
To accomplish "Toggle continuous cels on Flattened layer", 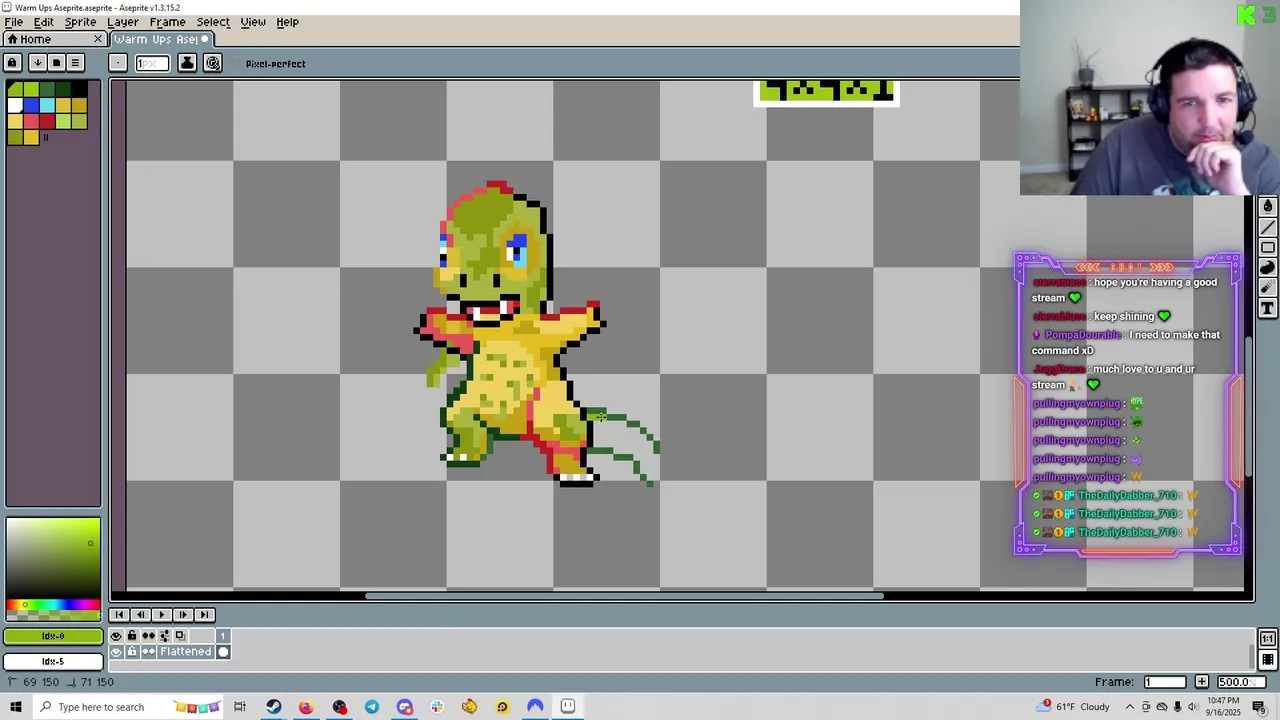I will (148, 652).
